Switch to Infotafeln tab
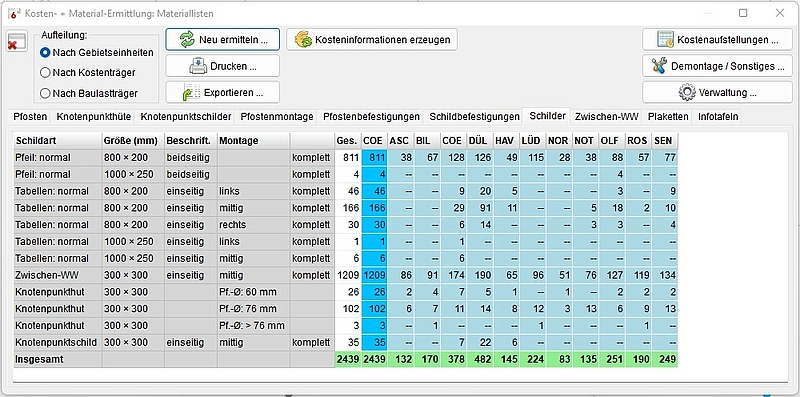800x397 pixels. coord(718,117)
